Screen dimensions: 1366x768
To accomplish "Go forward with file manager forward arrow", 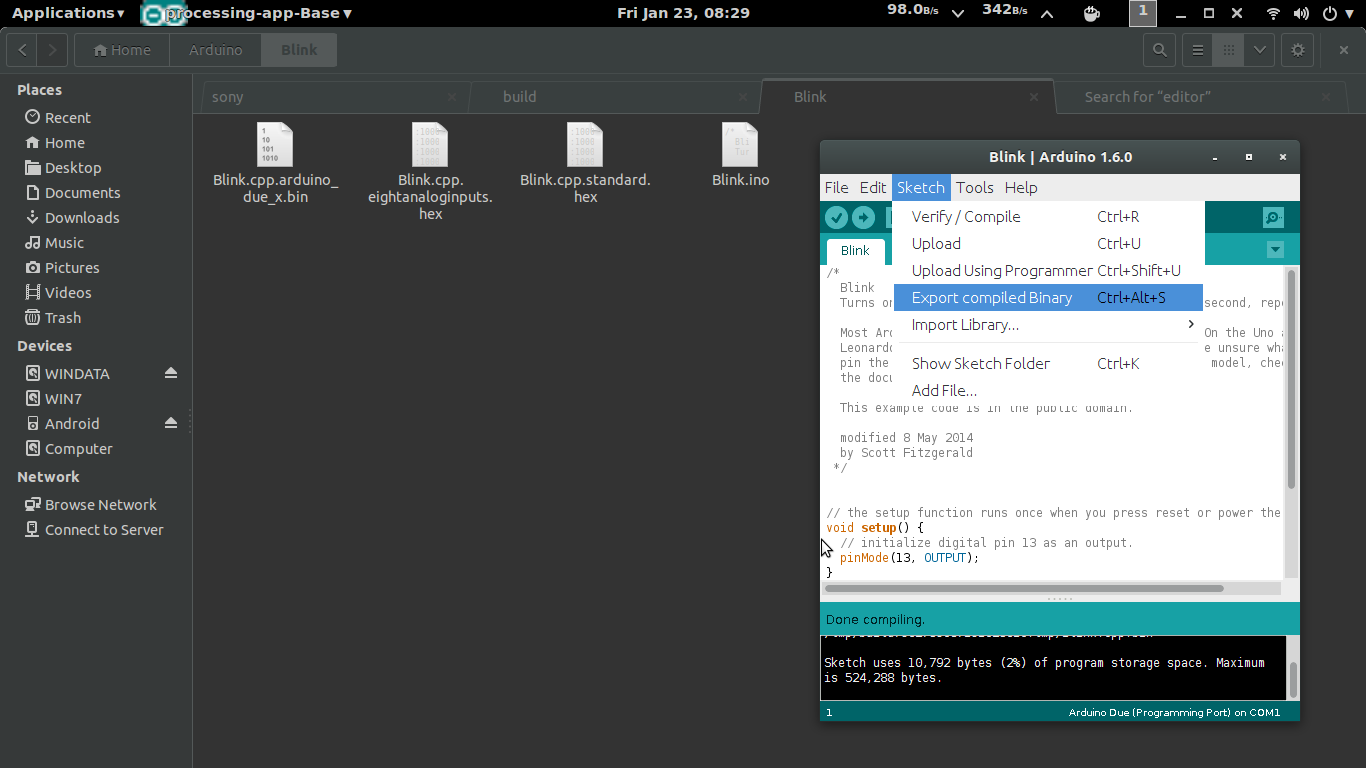I will click(x=53, y=50).
